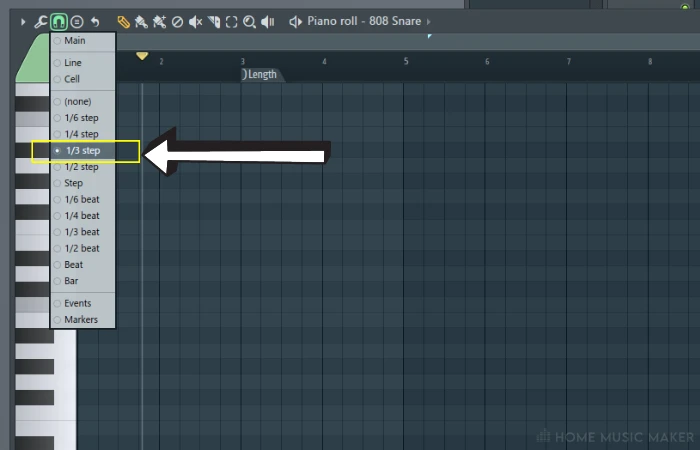Select the Playback scrub speaker tool

(x=267, y=21)
